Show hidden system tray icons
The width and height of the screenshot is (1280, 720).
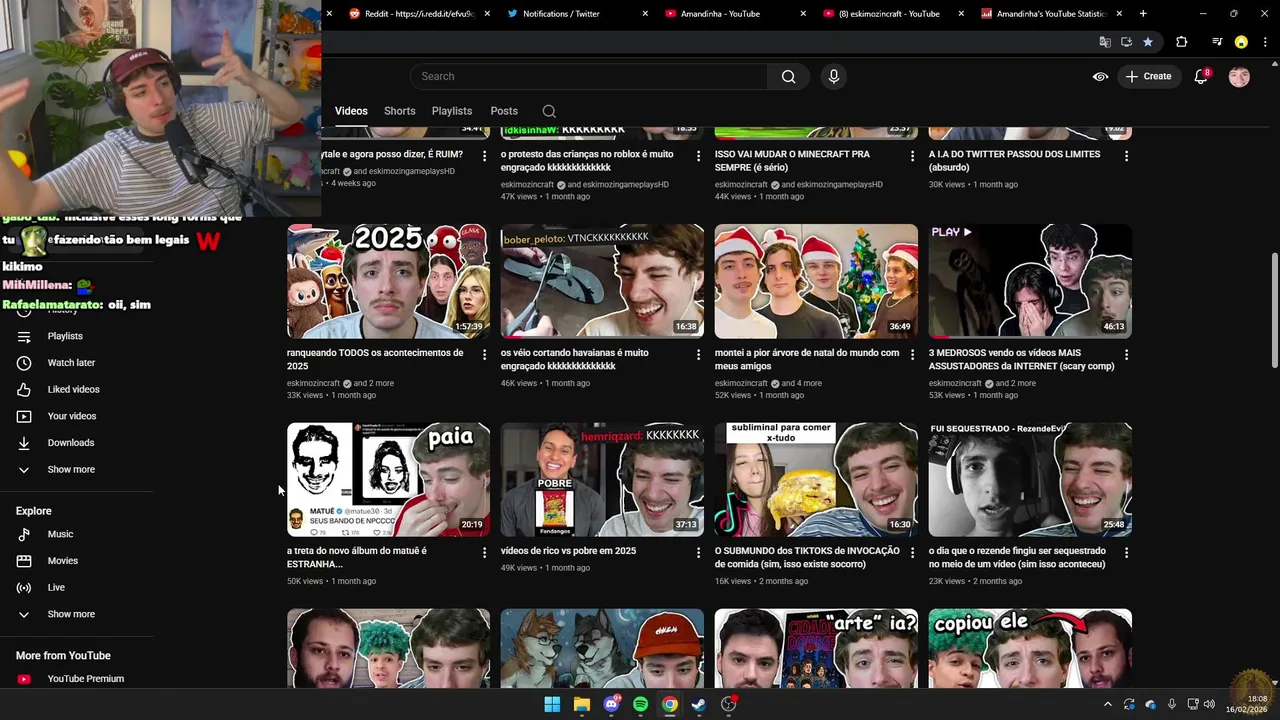(x=1107, y=704)
